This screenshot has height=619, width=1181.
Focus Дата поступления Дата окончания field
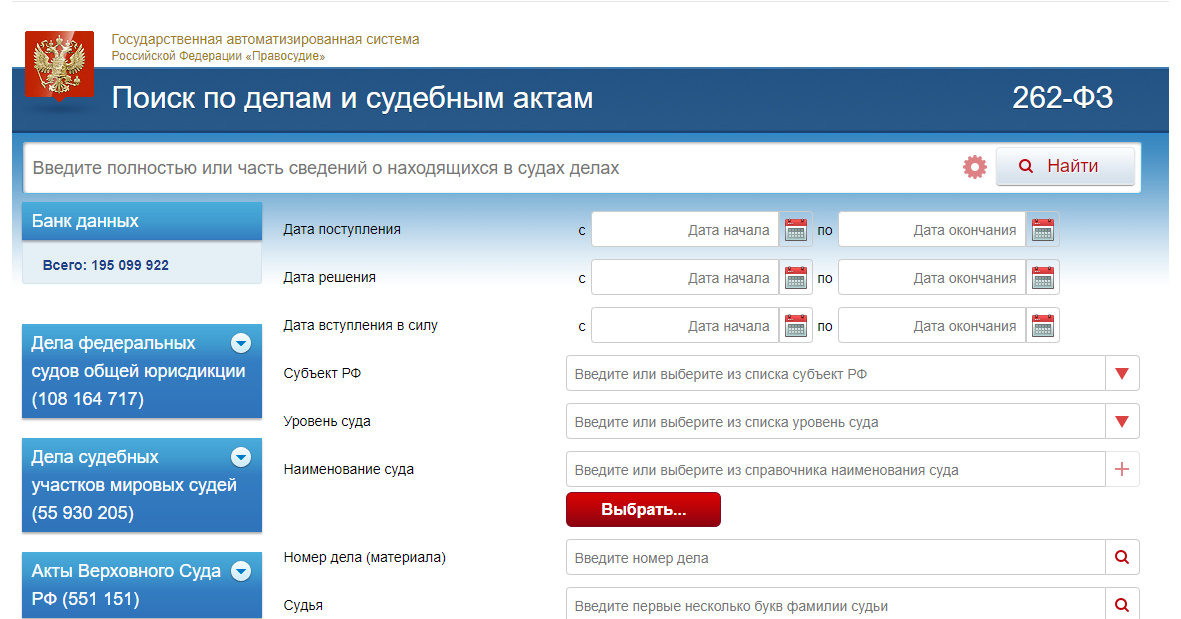click(x=932, y=230)
